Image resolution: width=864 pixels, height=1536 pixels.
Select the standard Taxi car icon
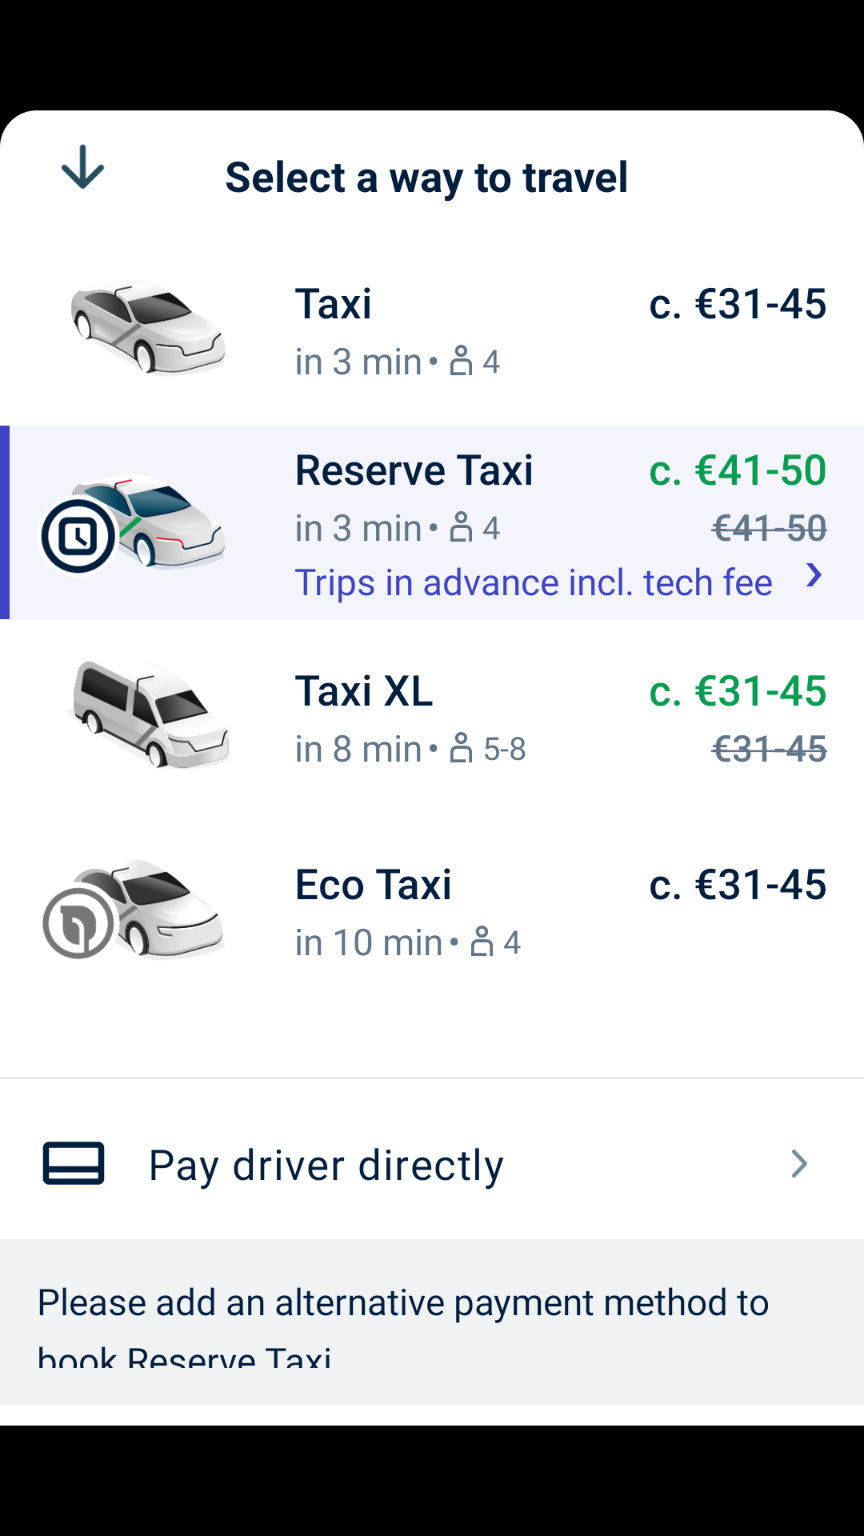coord(148,328)
